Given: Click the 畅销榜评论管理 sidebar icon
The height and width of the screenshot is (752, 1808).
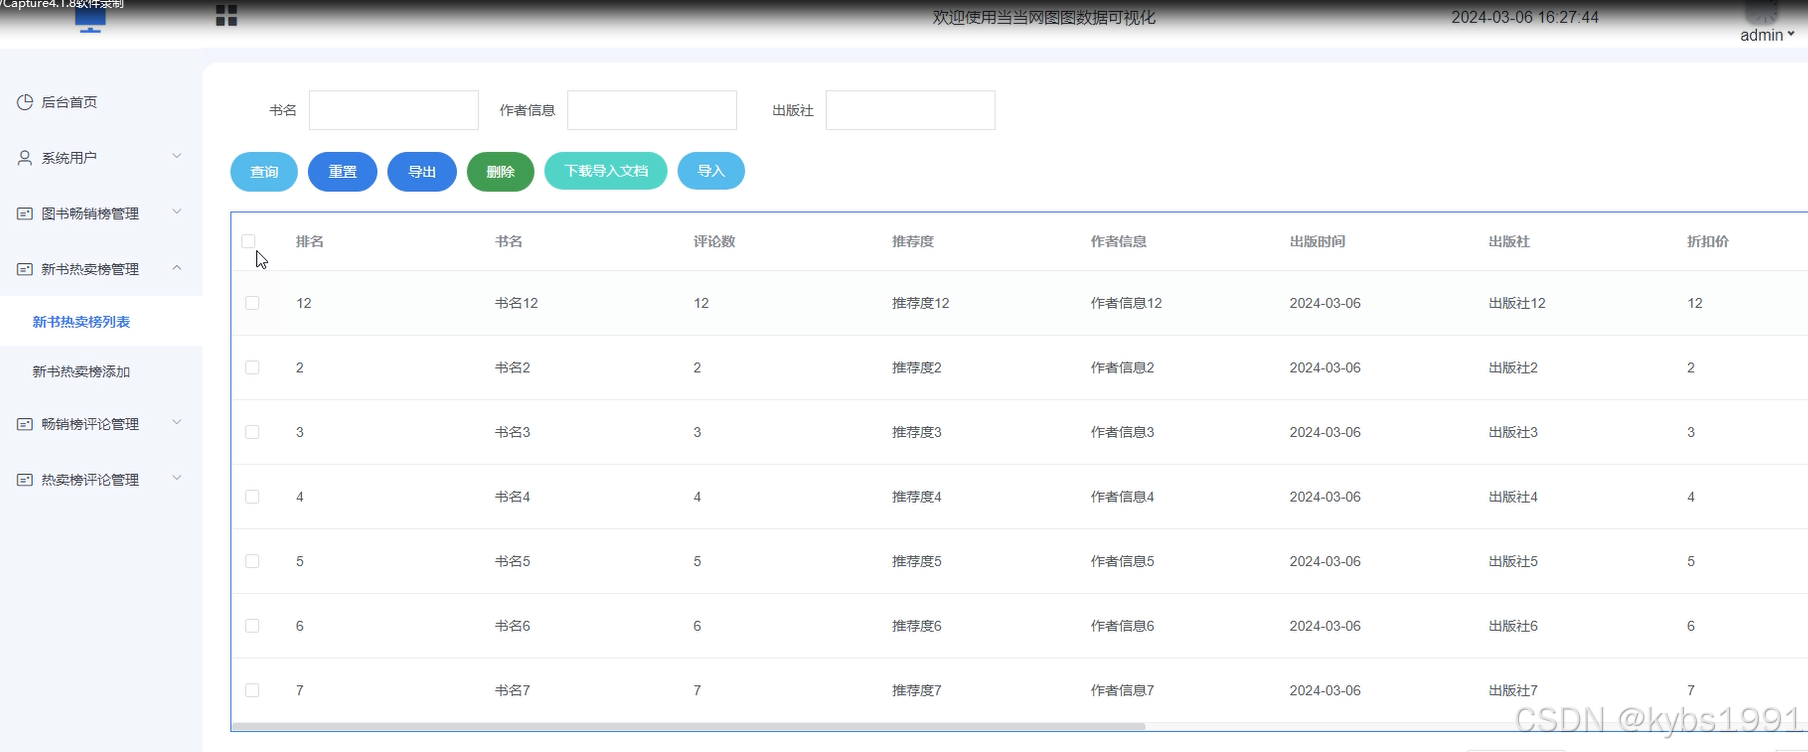Looking at the screenshot, I should [25, 424].
